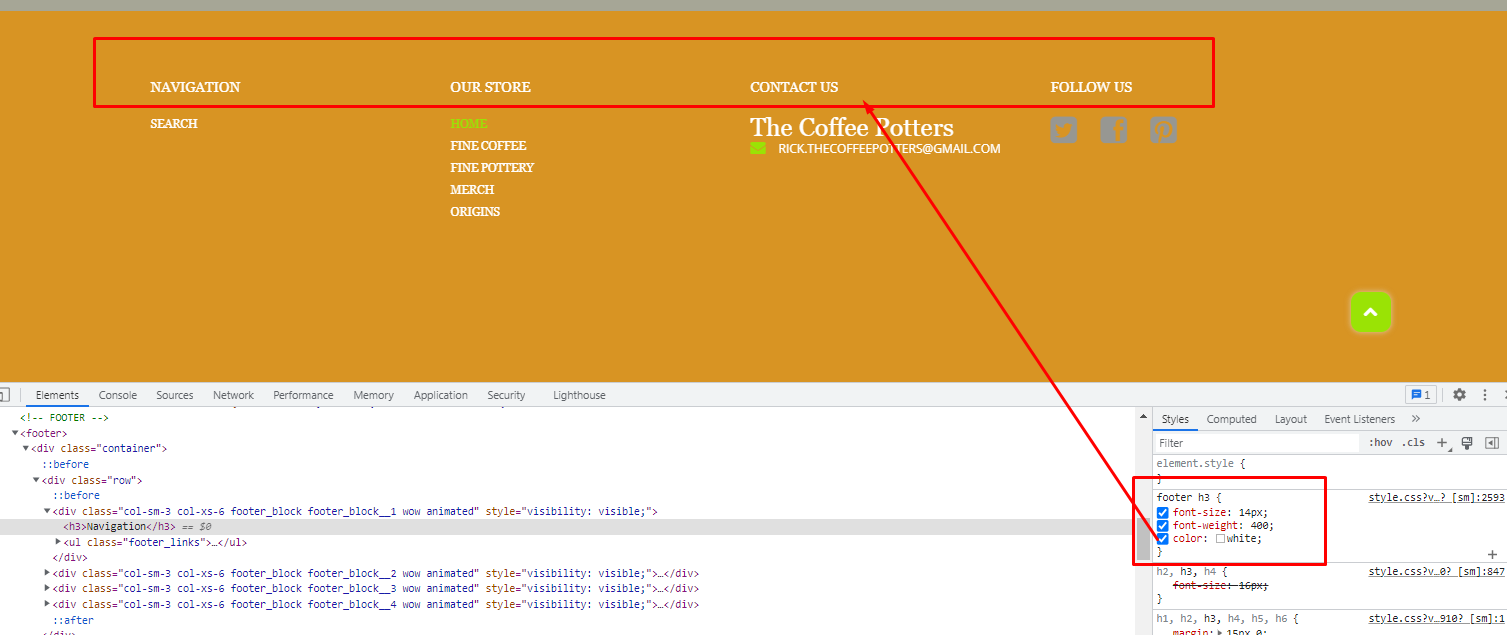Switch to the Layout tab

point(1291,419)
